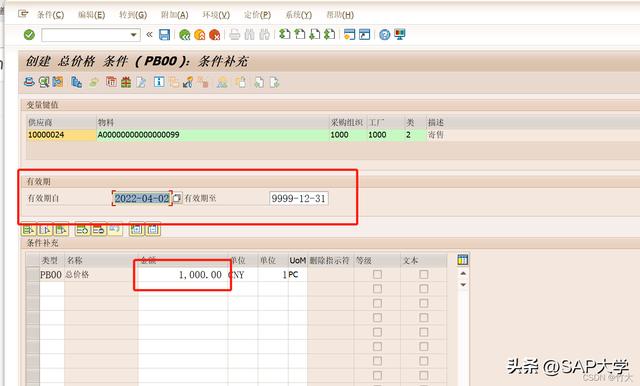Click the orange Exit icon
This screenshot has height=386, width=640.
coord(200,35)
